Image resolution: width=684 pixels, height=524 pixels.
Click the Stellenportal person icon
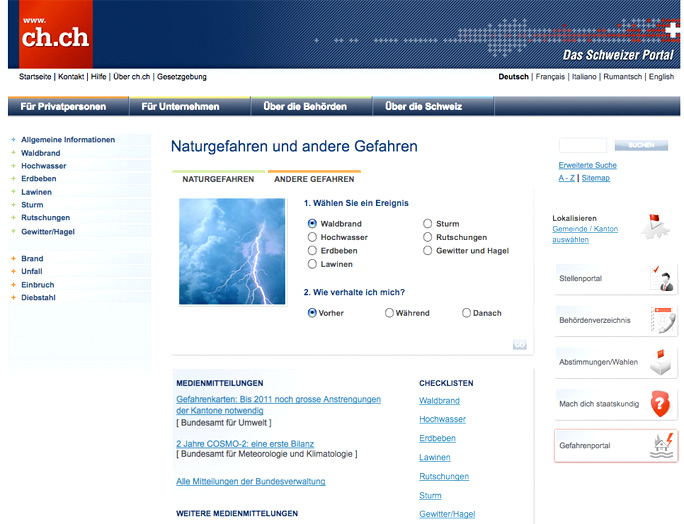[660, 278]
